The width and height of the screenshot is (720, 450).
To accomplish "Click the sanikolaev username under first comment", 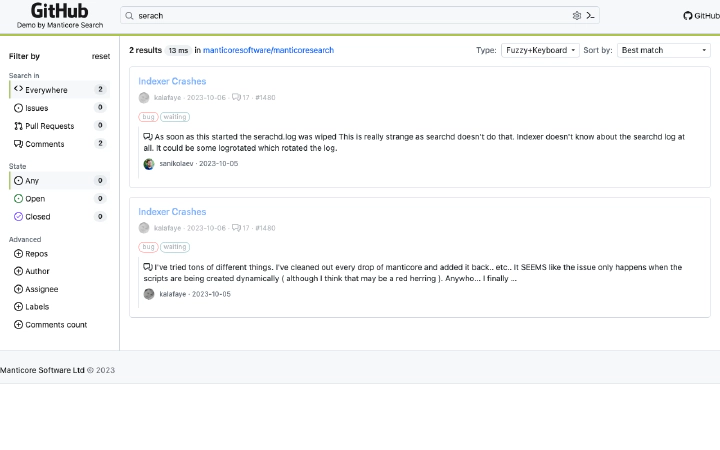I will click(x=176, y=163).
